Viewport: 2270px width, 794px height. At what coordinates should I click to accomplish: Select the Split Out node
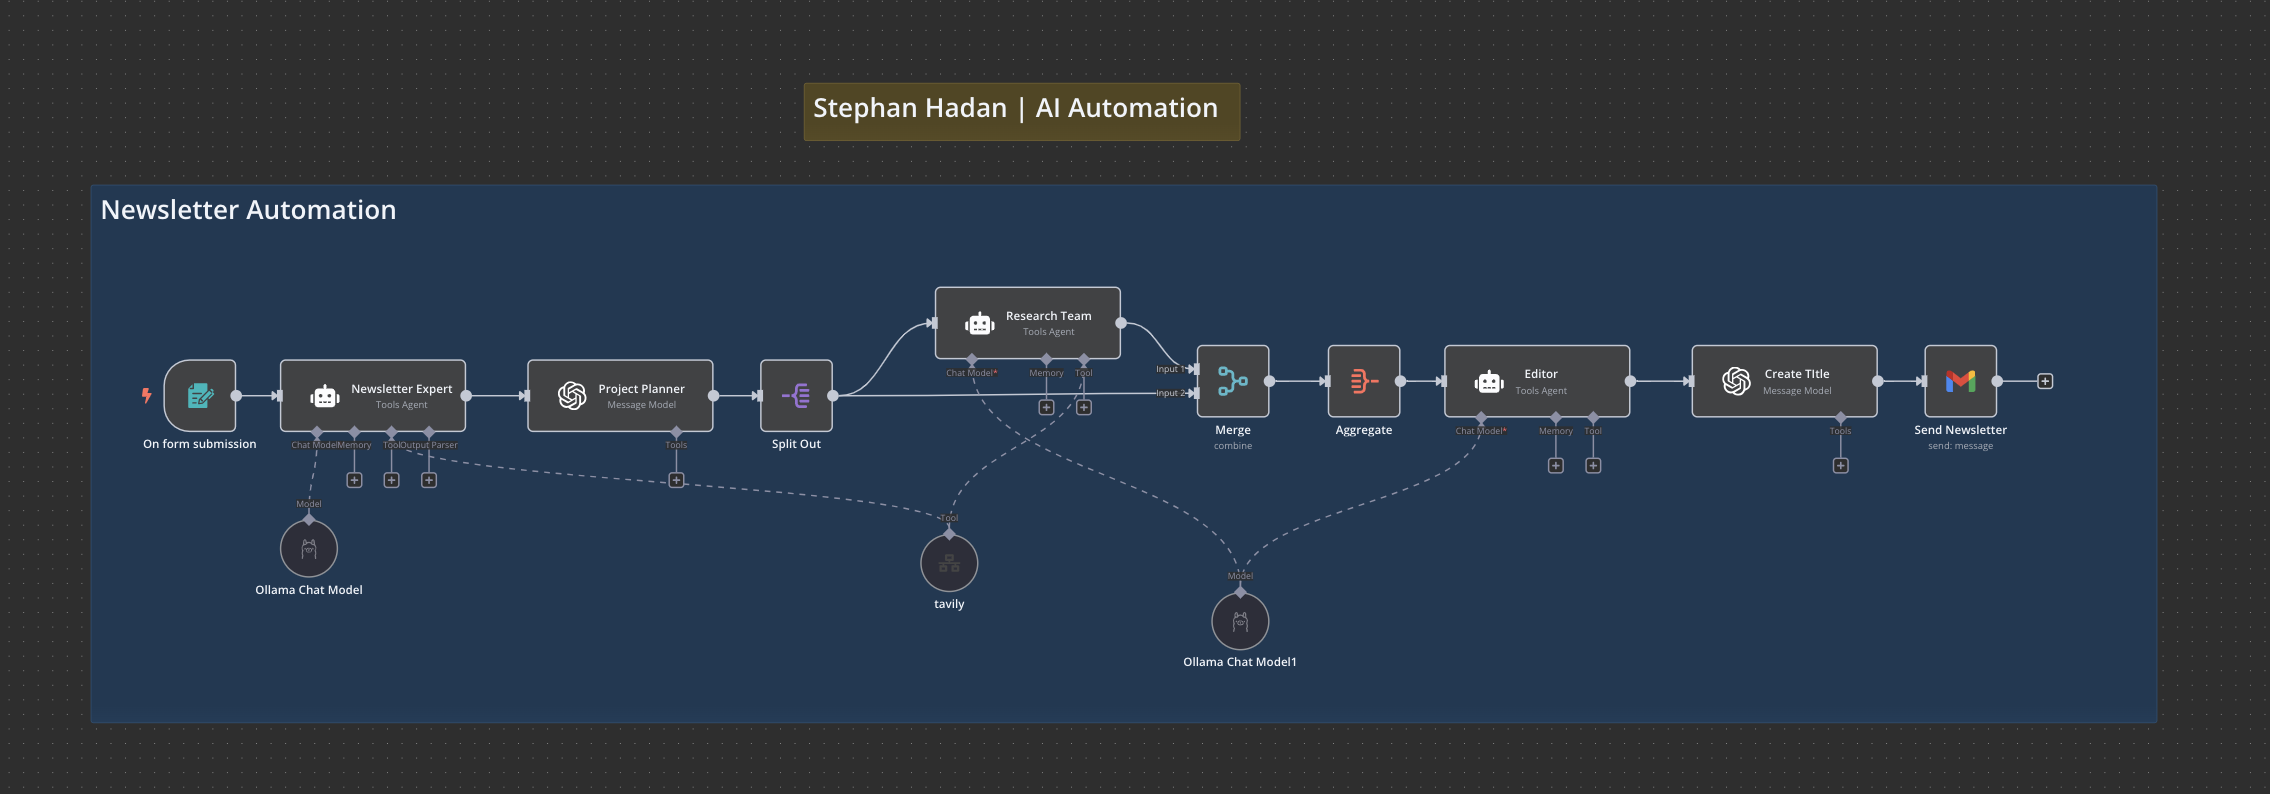click(x=796, y=396)
